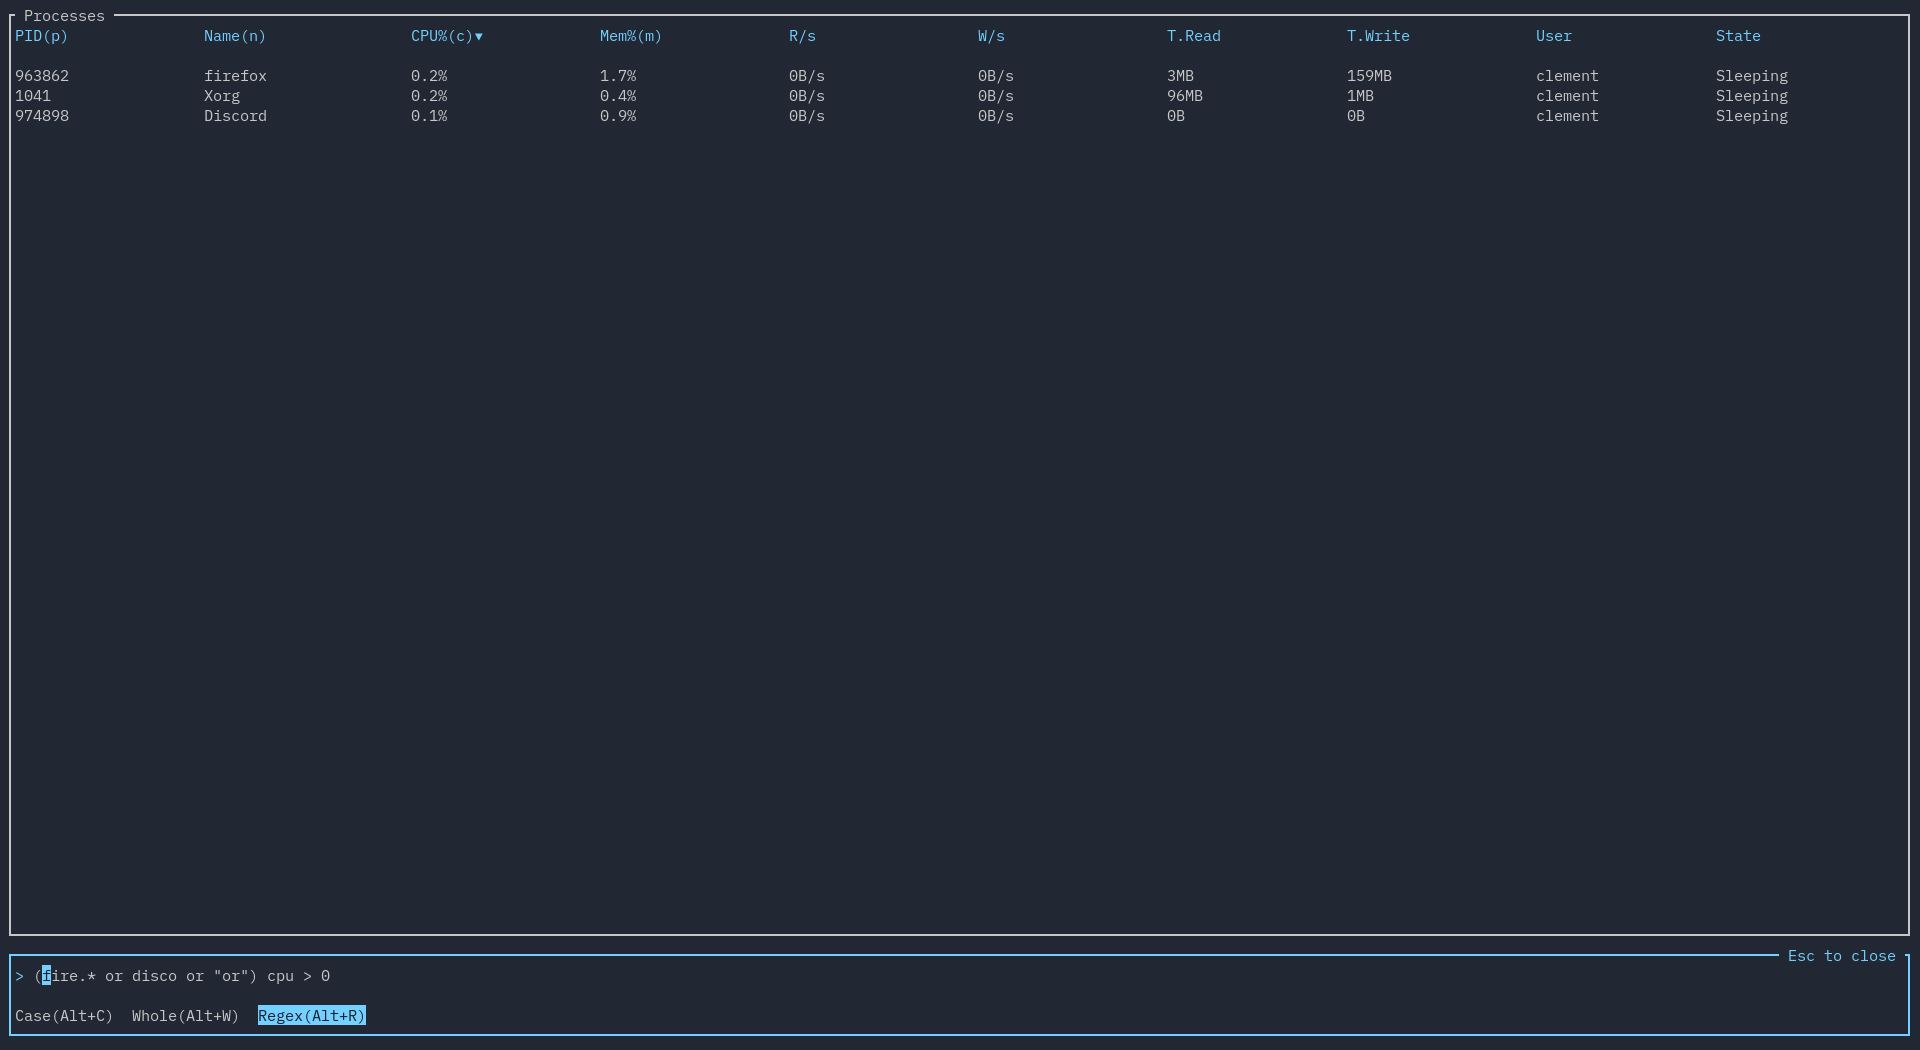
Task: Sort processes by the User column
Action: click(x=1553, y=36)
